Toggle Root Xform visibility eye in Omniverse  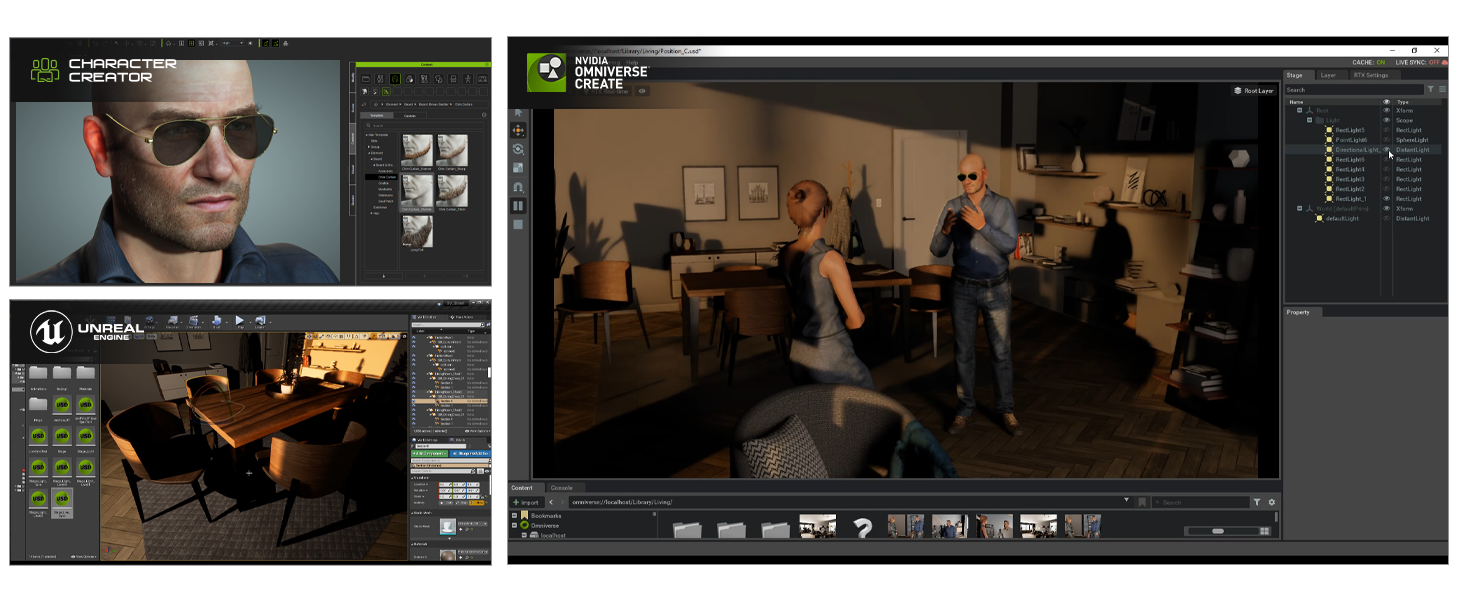point(1386,110)
